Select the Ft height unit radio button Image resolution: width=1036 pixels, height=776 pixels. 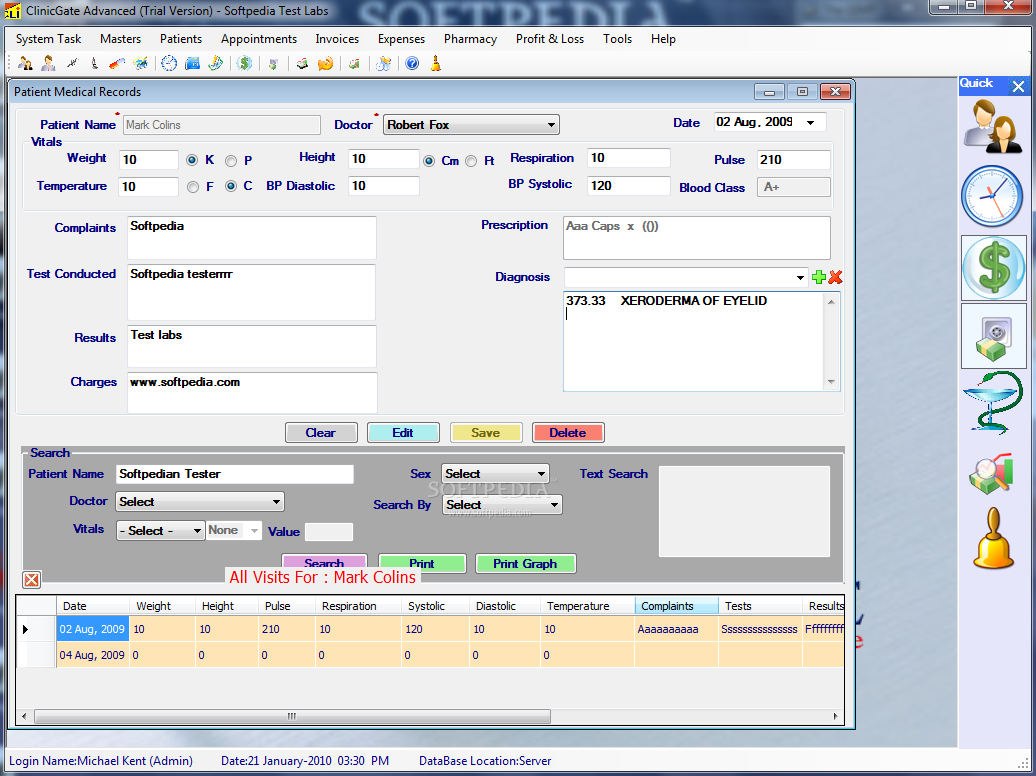point(470,161)
